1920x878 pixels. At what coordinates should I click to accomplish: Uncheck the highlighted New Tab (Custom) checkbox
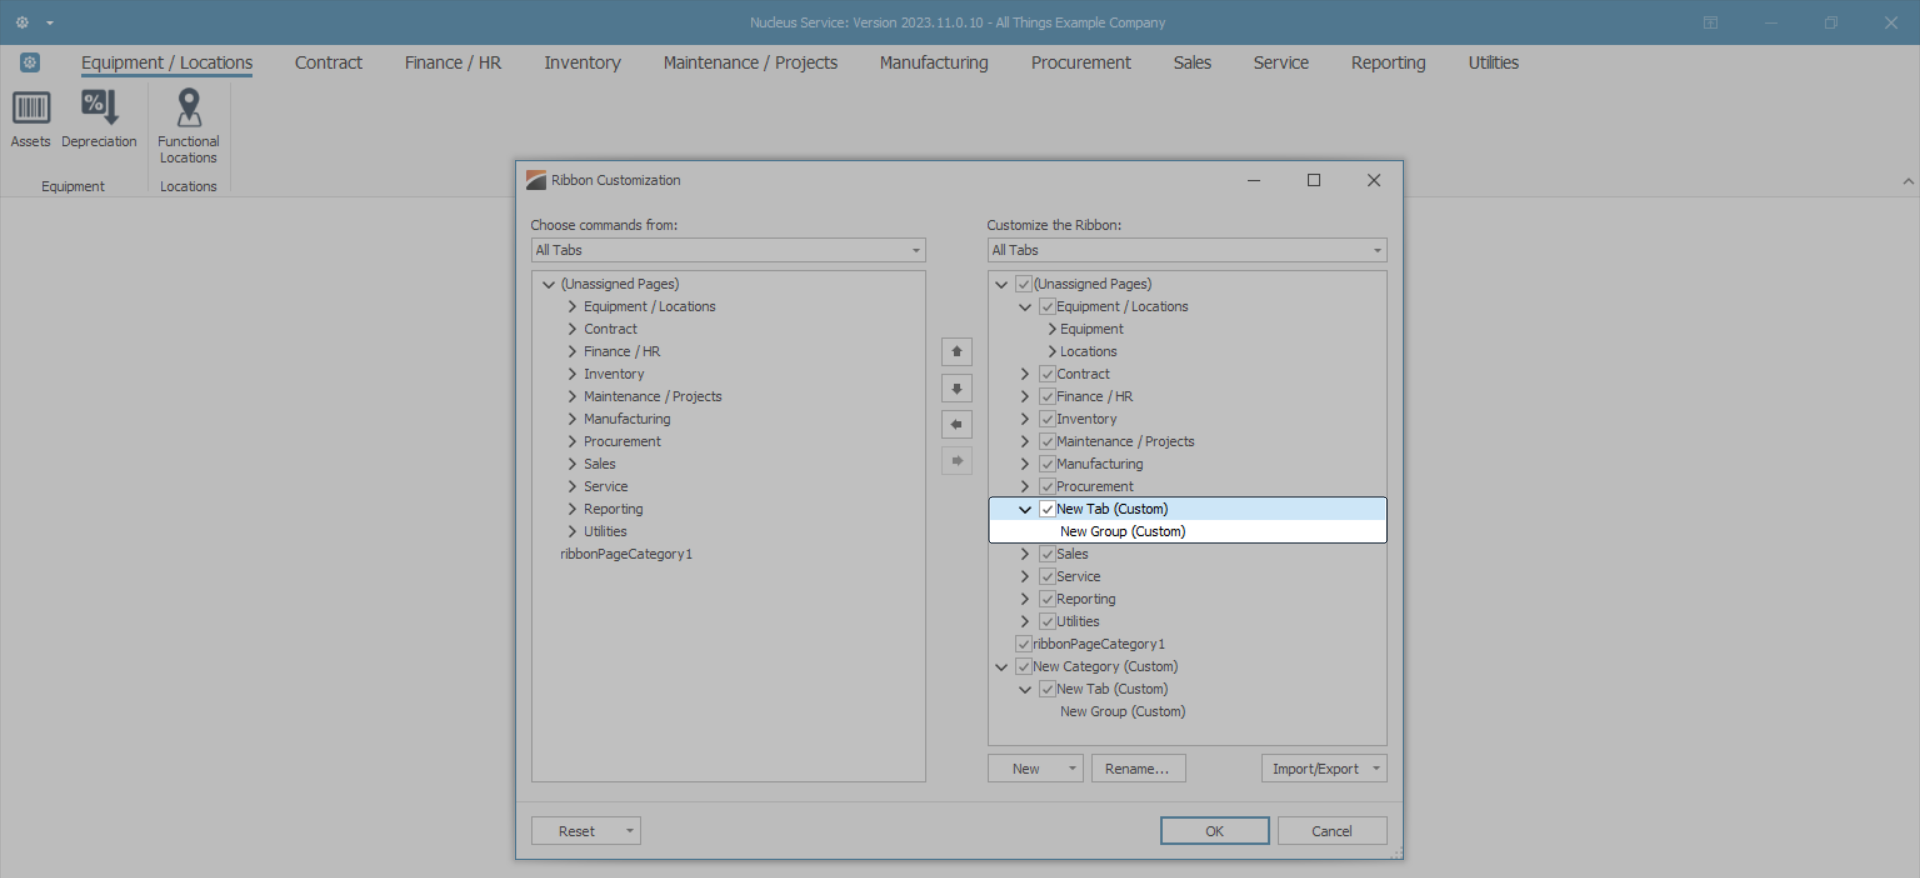[1047, 509]
